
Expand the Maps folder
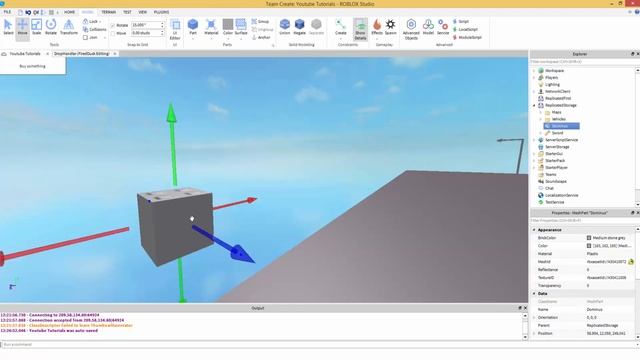(540, 112)
